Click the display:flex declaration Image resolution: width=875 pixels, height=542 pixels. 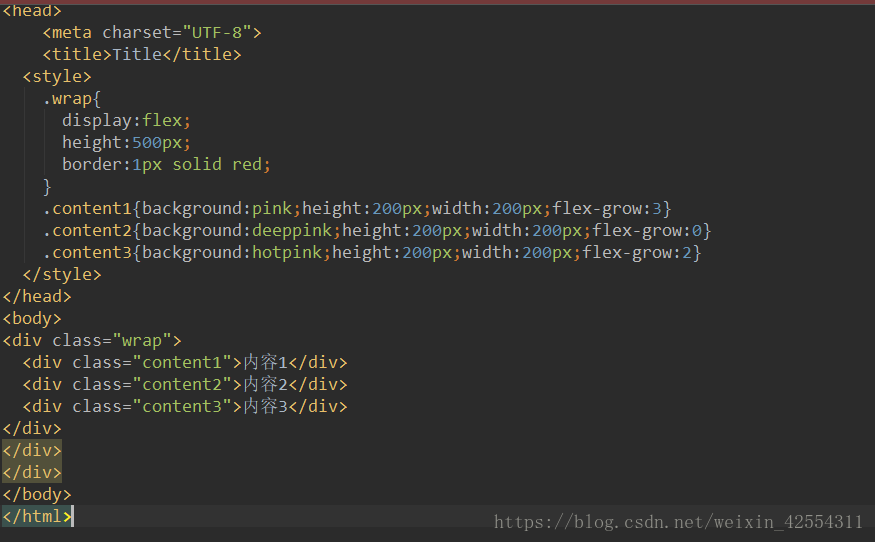point(126,121)
